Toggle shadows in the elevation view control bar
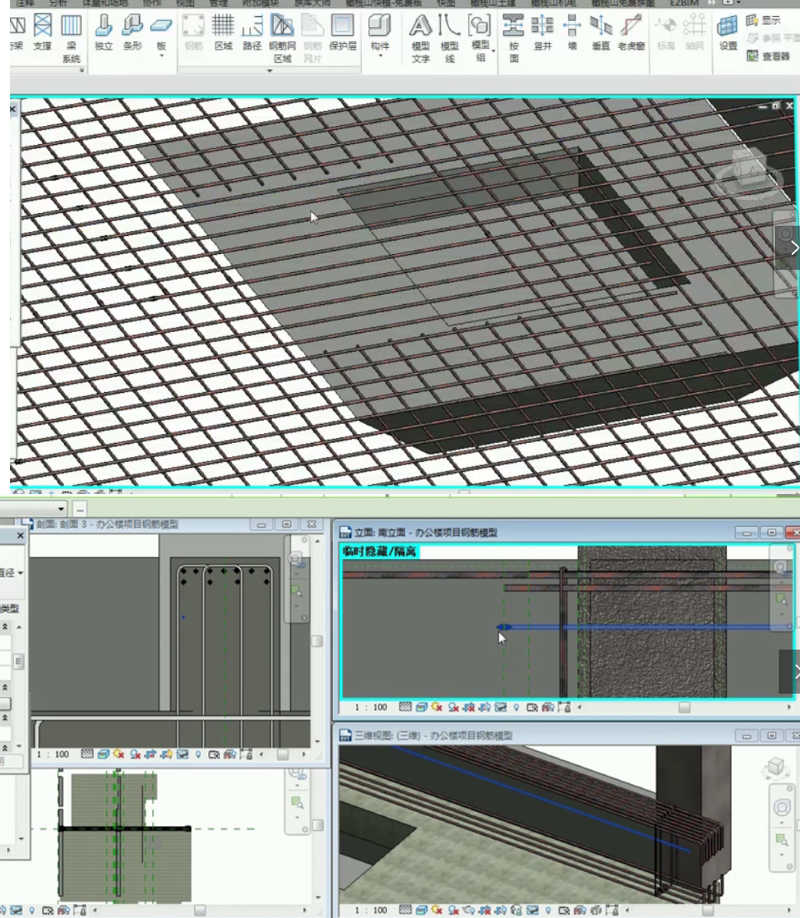 pos(452,706)
